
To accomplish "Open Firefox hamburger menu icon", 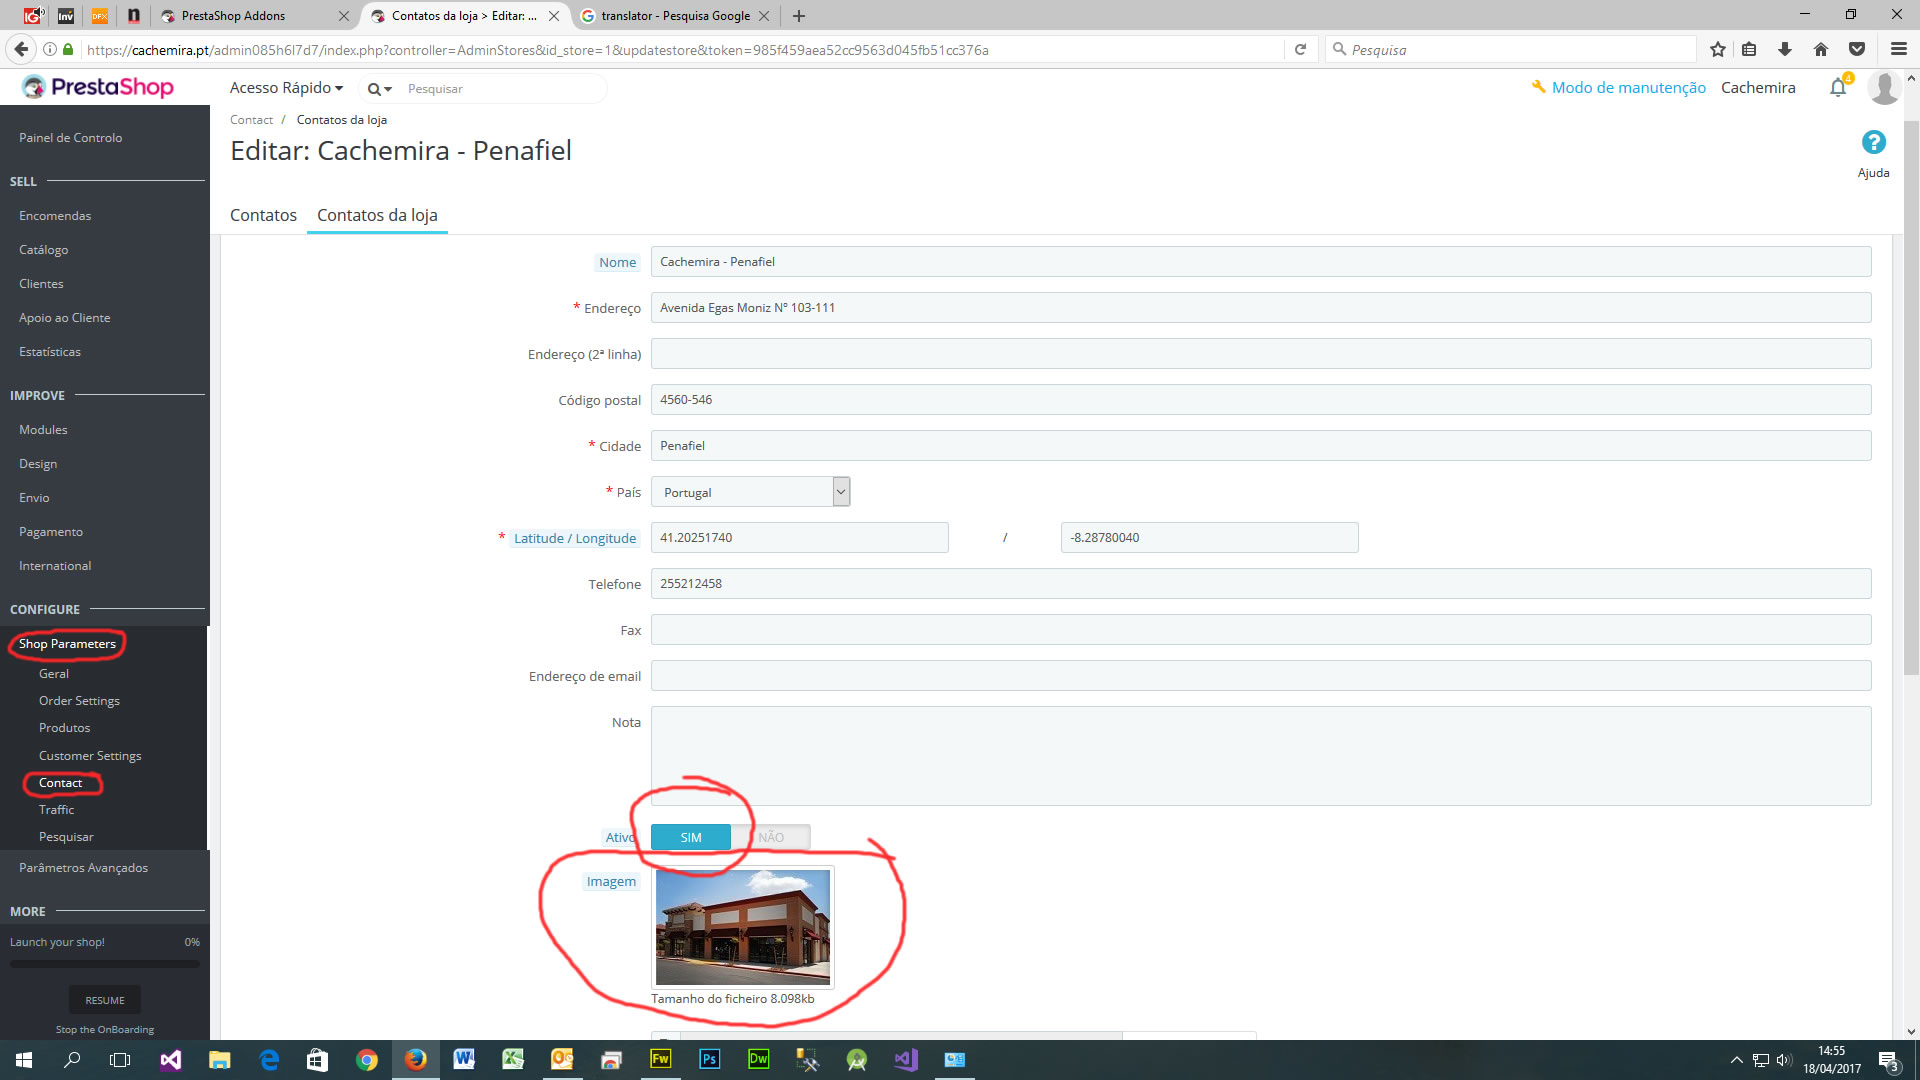I will tap(1898, 49).
